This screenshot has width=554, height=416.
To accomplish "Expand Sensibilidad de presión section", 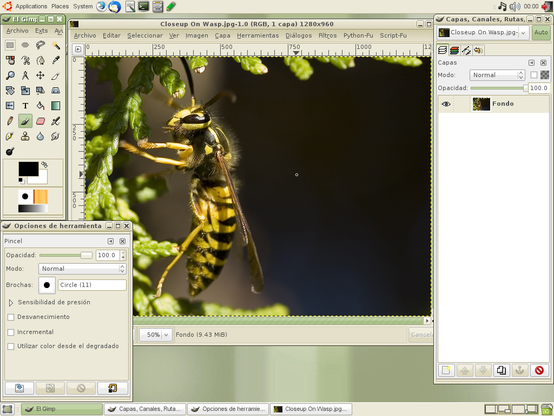I will click(x=11, y=303).
